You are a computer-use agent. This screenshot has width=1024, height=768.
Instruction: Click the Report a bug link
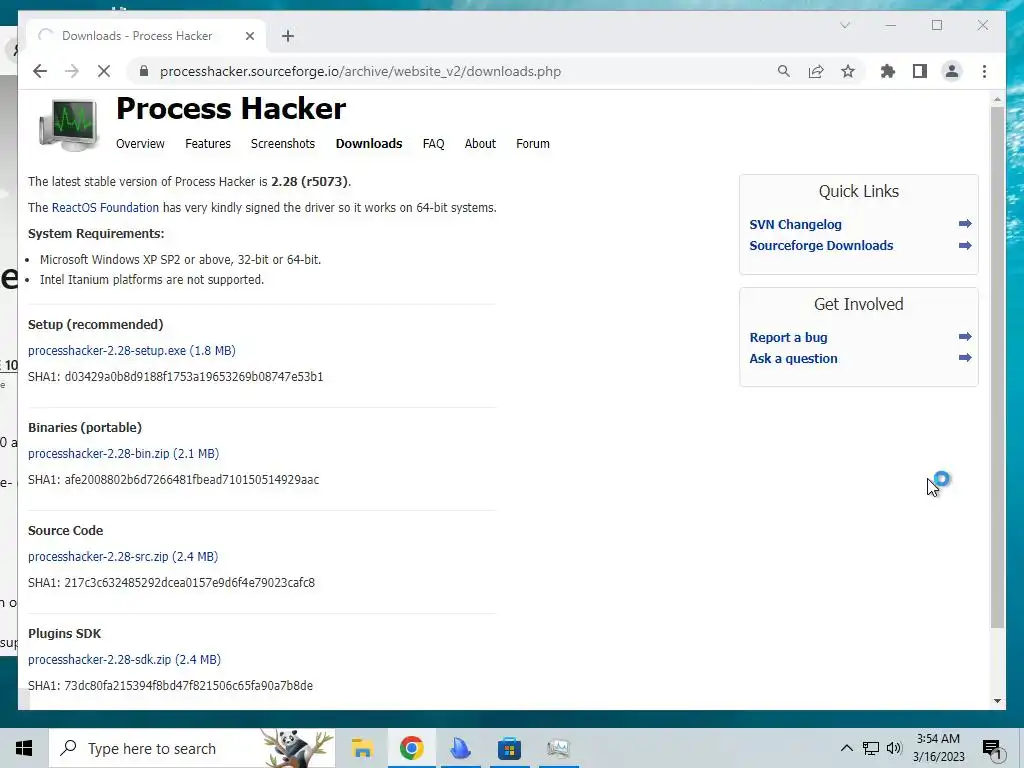[x=788, y=338]
